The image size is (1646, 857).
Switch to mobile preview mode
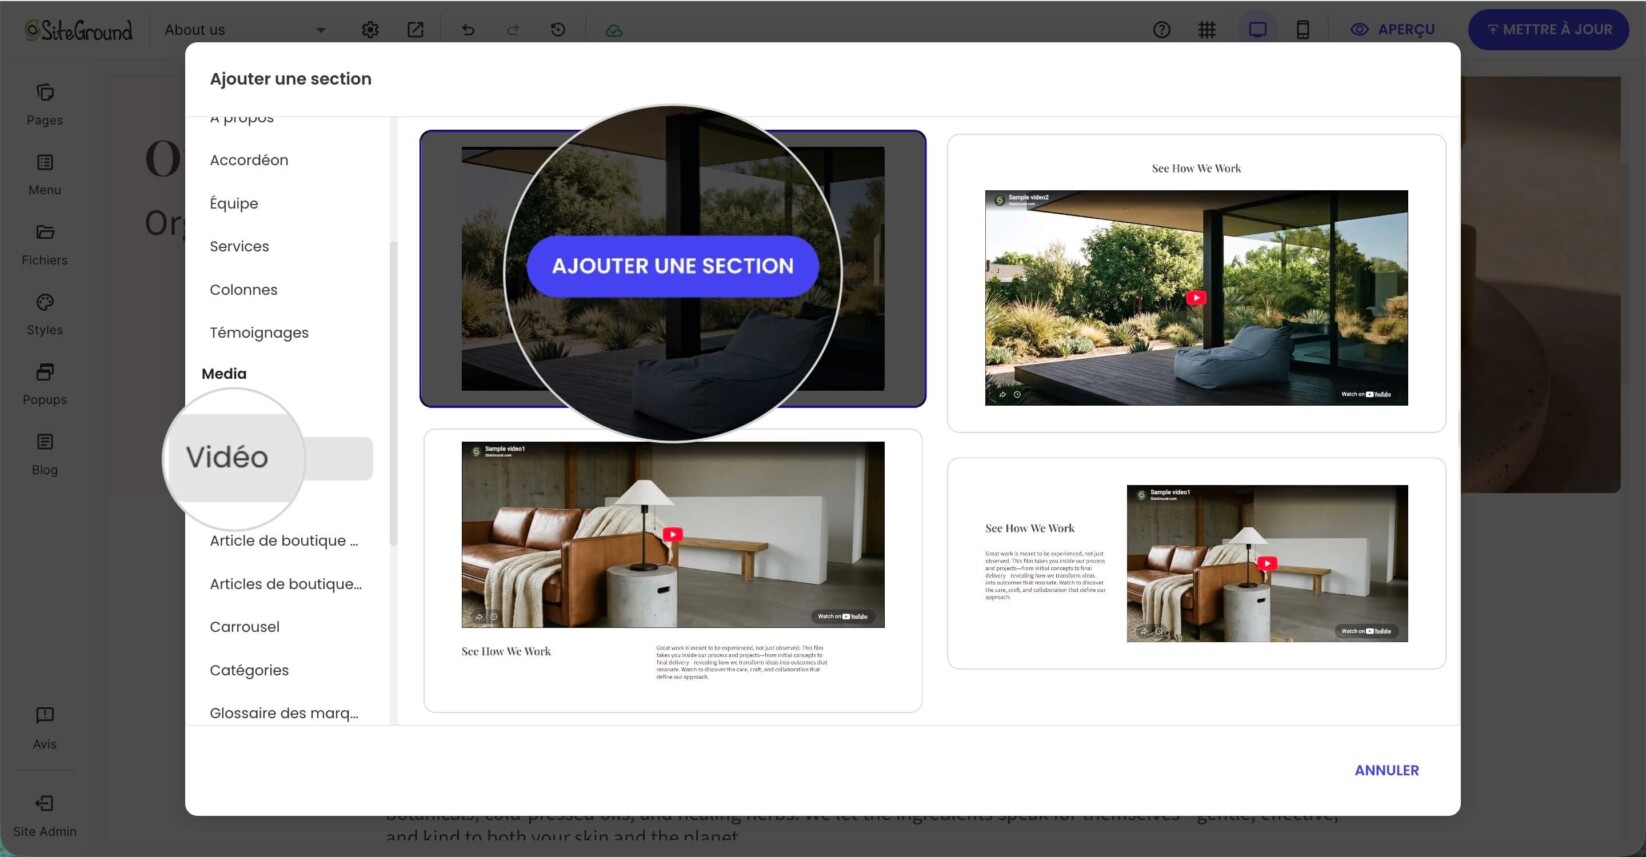pyautogui.click(x=1303, y=30)
